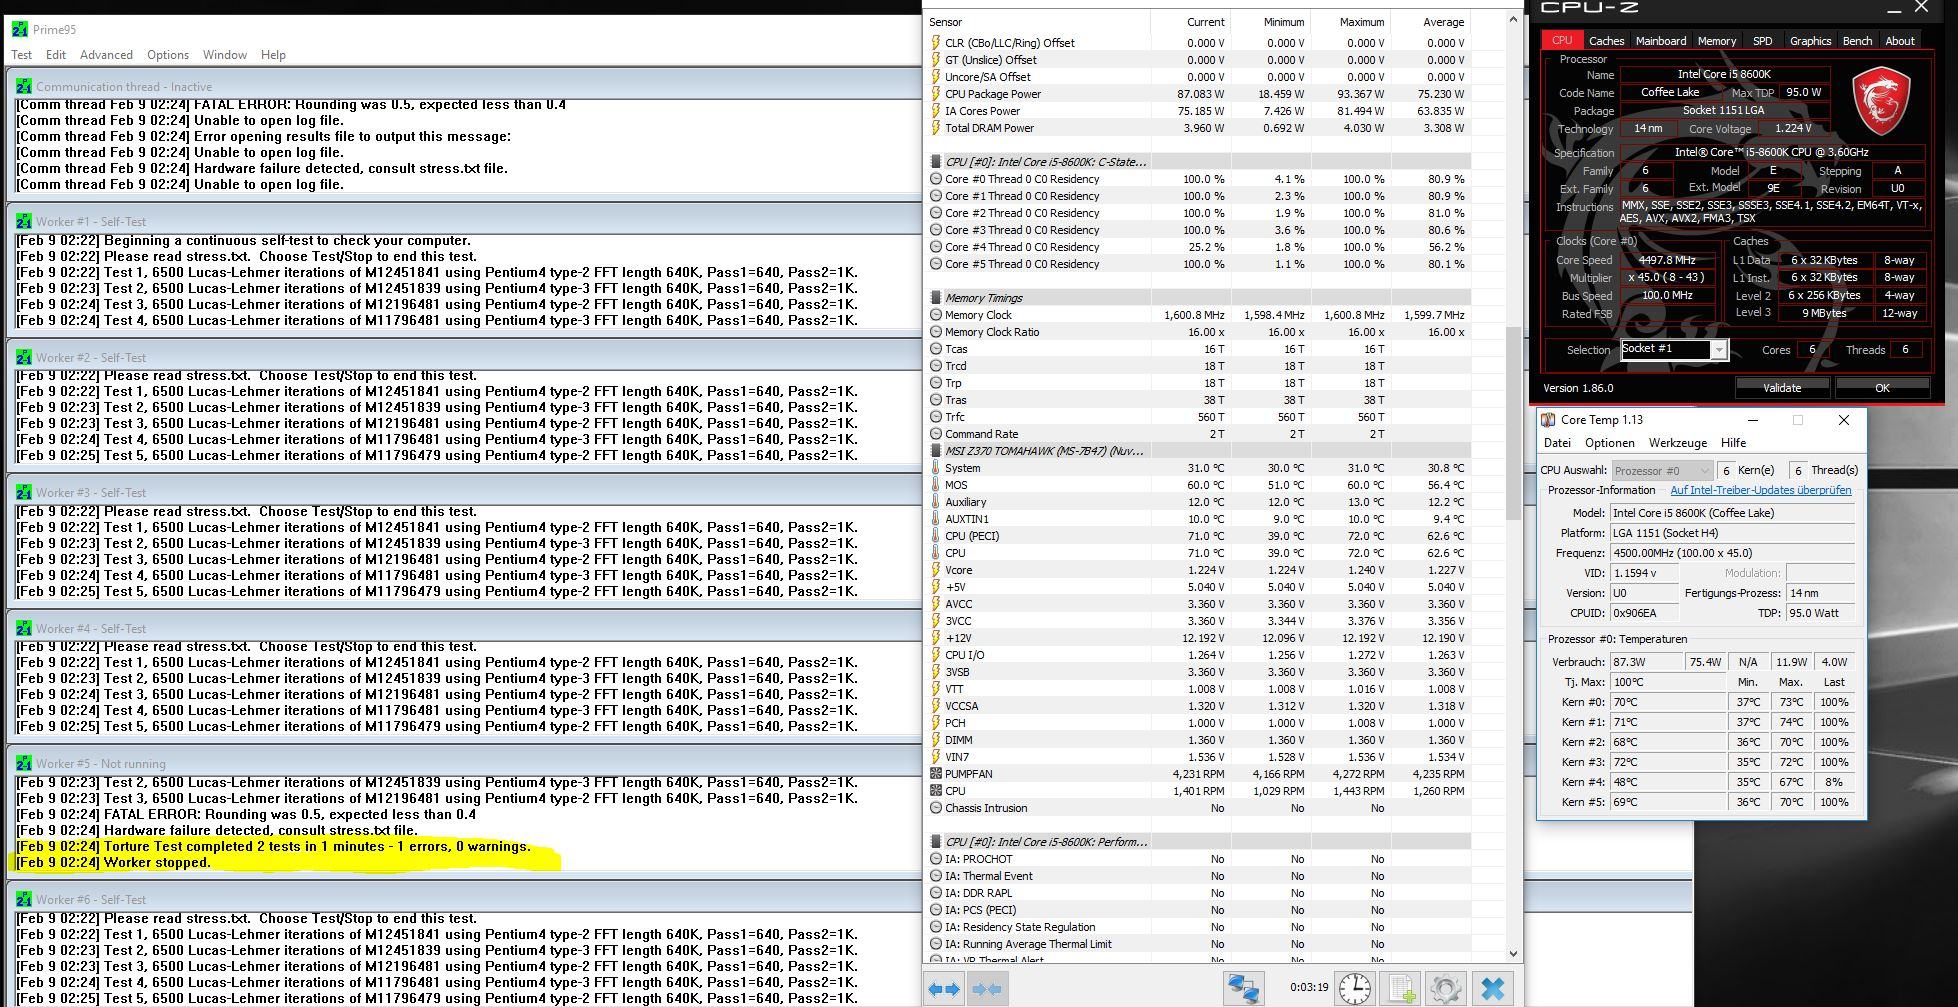Screen dimensions: 1958x1007
Task: Click the HWiNFO scrollbar up arrow
Action: pyautogui.click(x=1512, y=19)
